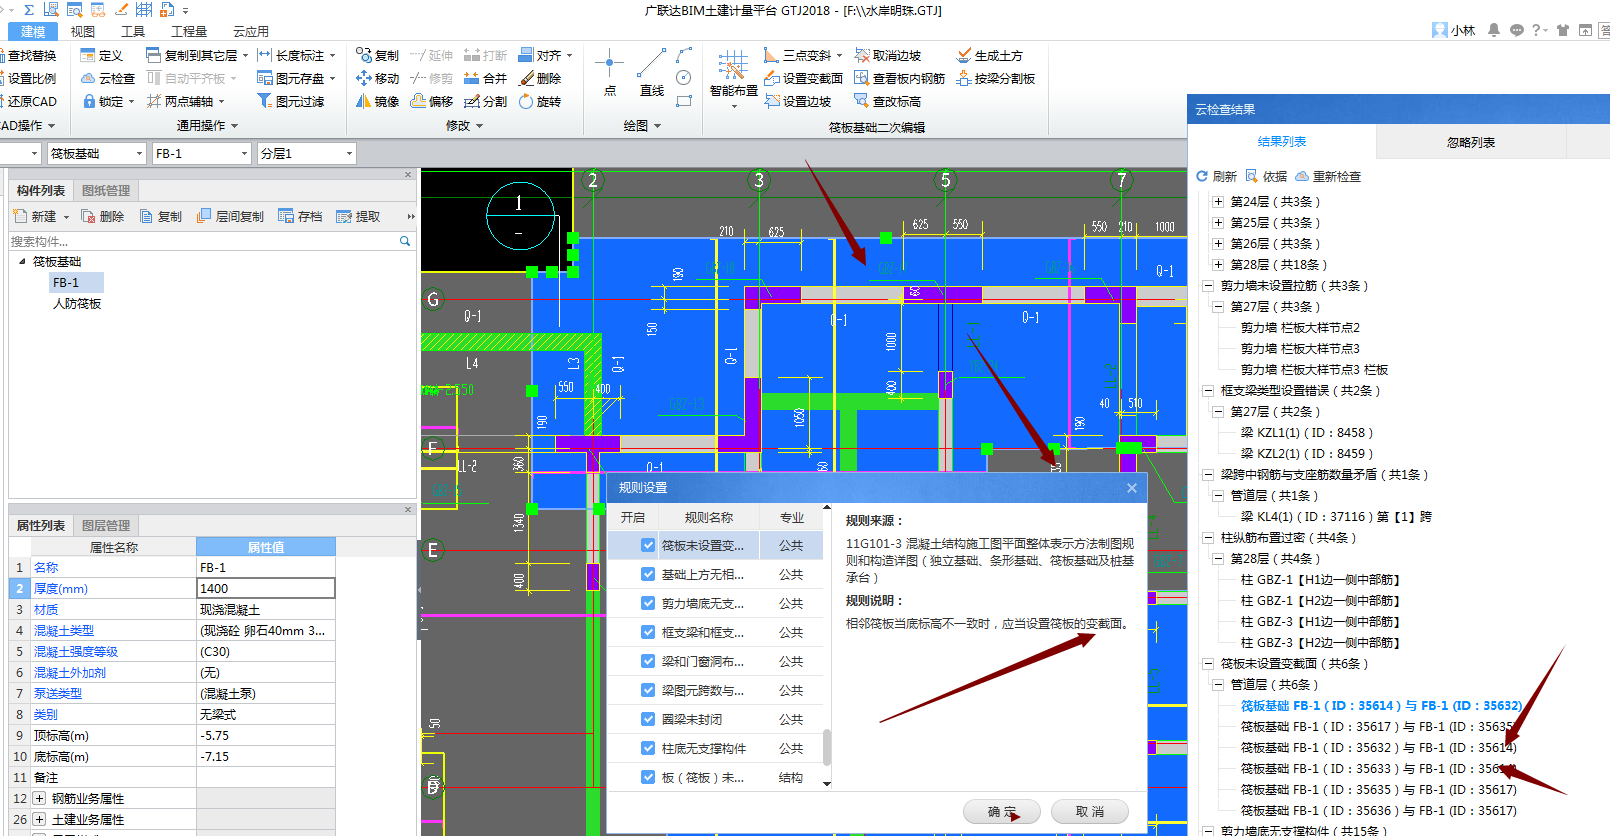Switch to 忽略列表 tab in cloud check
1610x836 pixels.
(1470, 143)
